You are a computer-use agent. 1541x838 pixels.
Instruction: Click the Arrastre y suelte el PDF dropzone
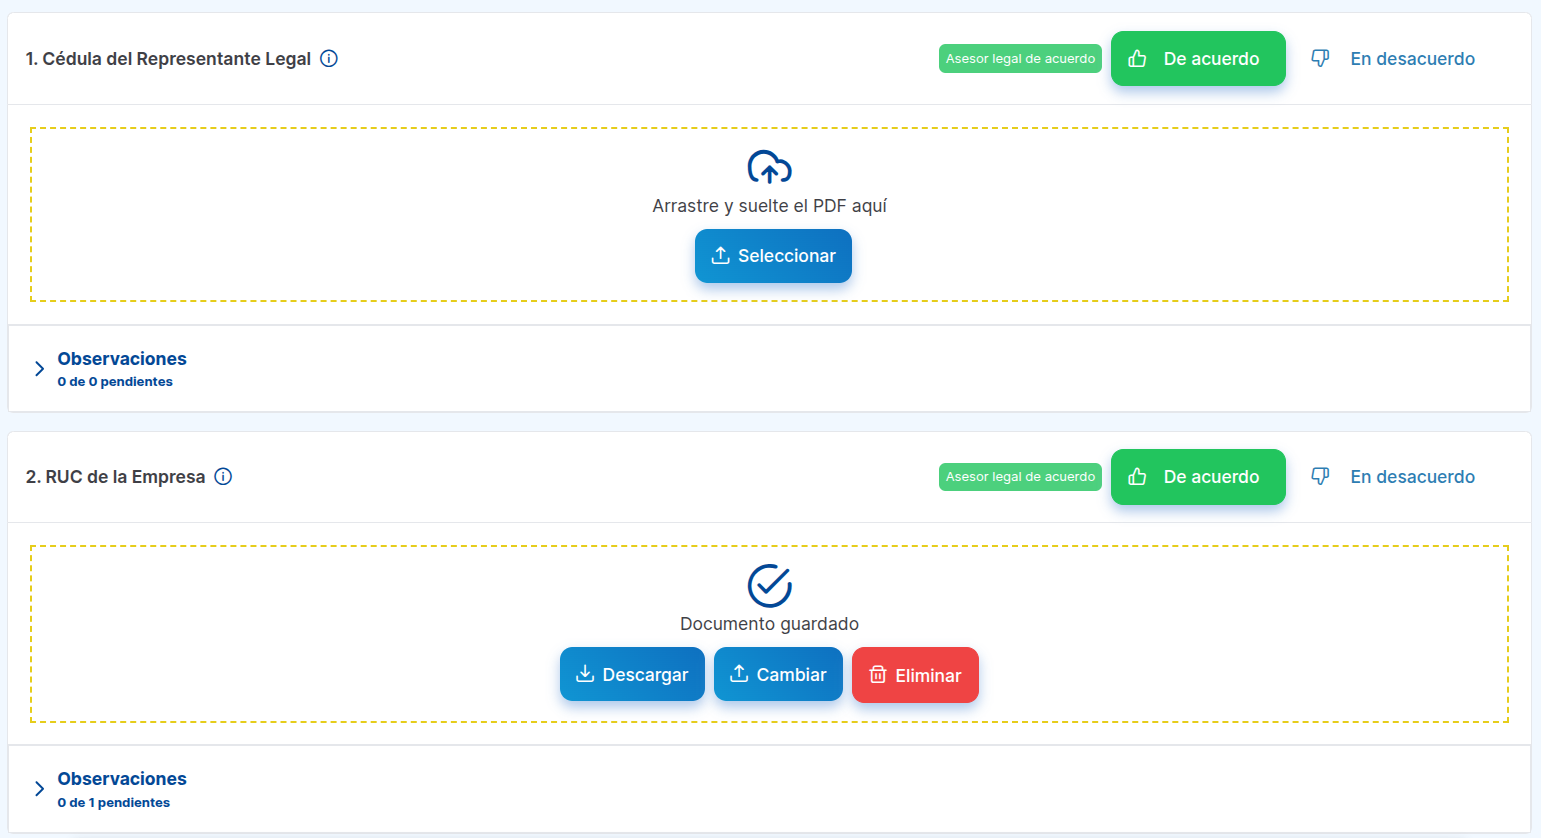point(400,214)
